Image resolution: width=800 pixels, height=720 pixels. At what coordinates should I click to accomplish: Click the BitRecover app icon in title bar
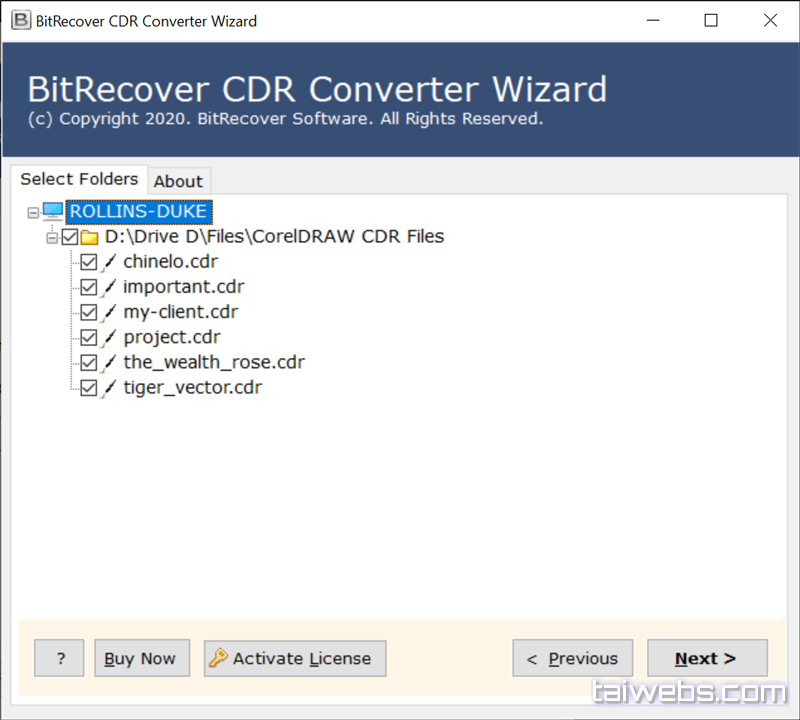coord(21,20)
